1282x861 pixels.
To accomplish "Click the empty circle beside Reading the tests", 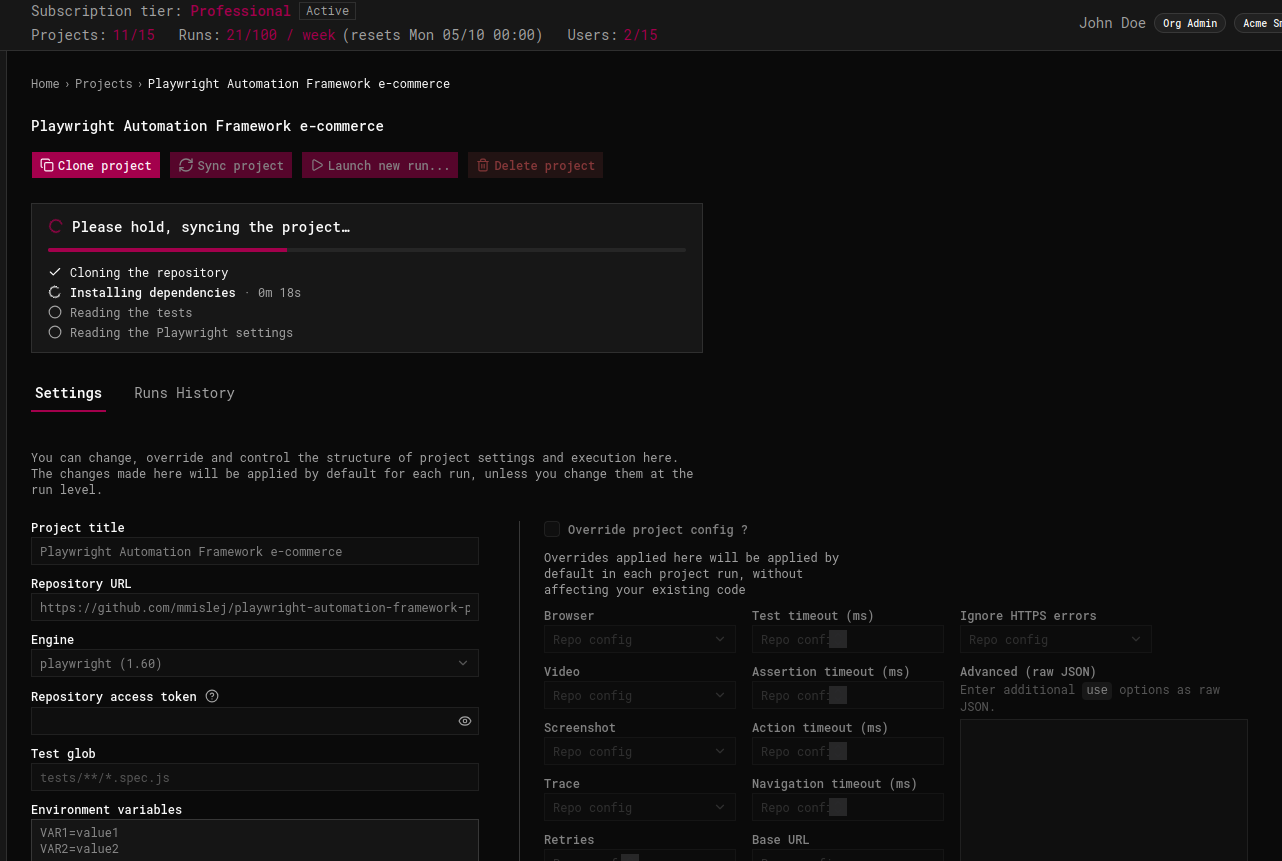I will point(55,312).
